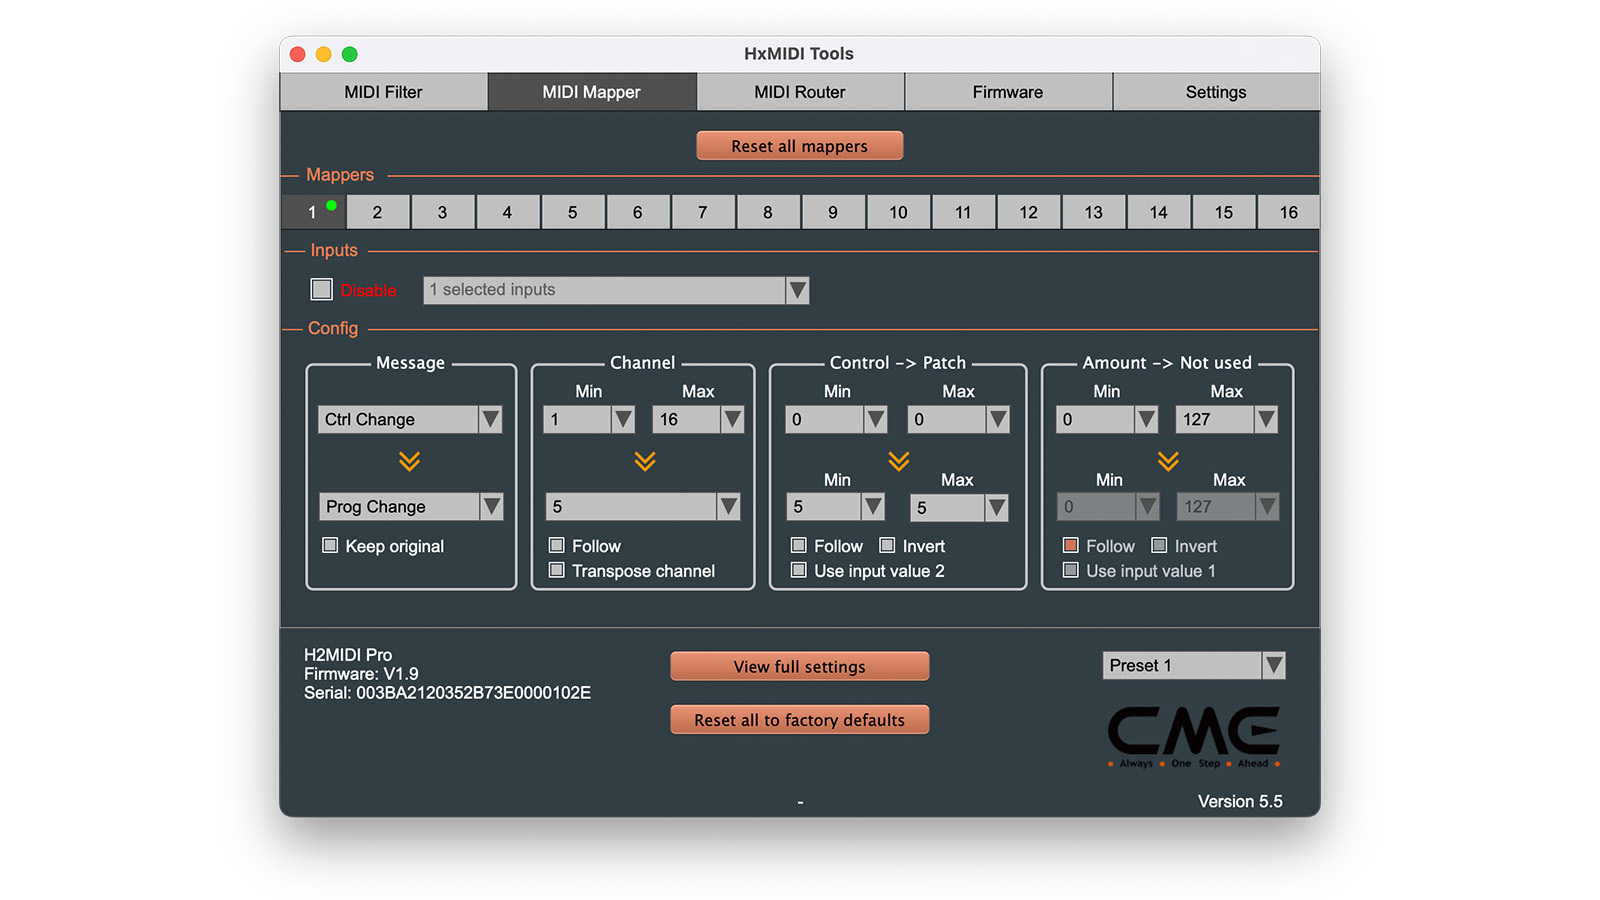Open the Firmware tab
The width and height of the screenshot is (1600, 900).
click(x=1008, y=92)
